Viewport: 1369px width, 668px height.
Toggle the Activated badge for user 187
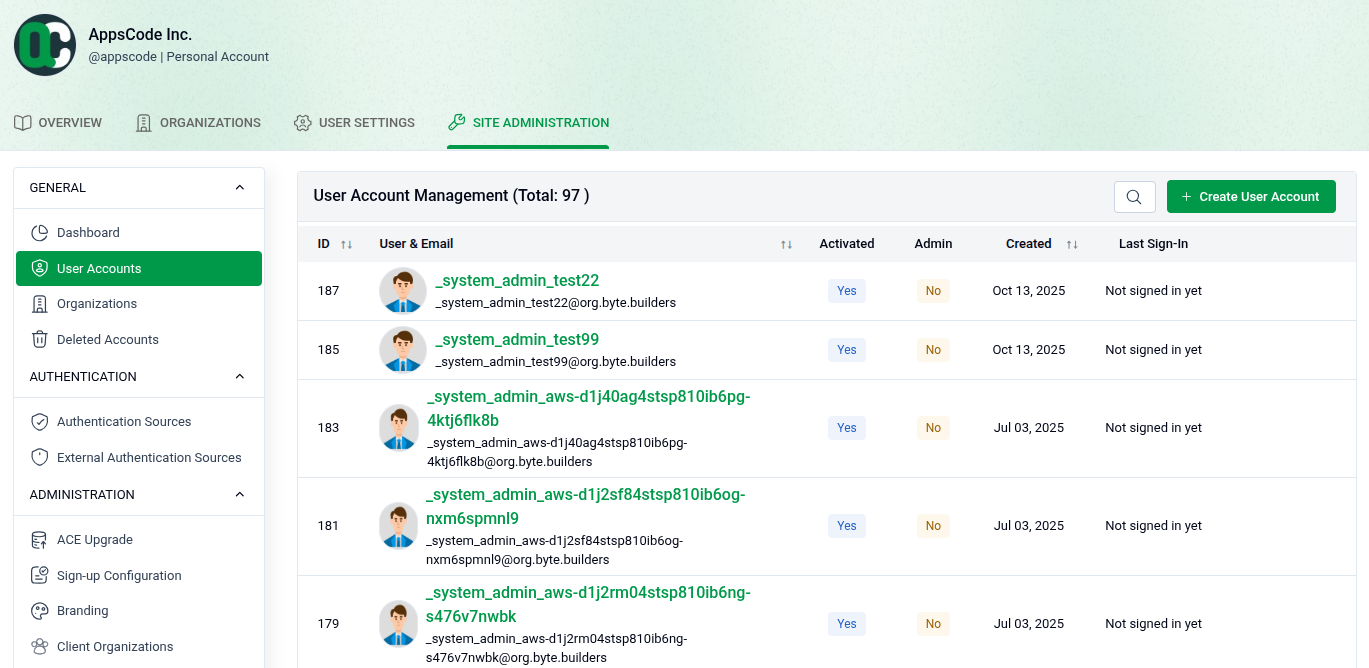coord(846,290)
